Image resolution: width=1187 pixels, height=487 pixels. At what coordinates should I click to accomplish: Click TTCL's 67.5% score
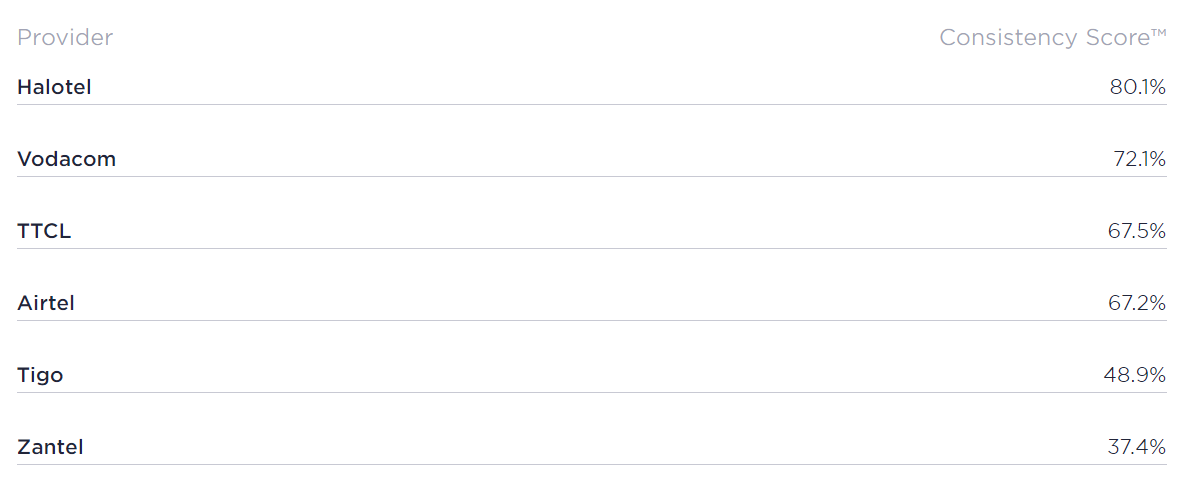(1137, 231)
